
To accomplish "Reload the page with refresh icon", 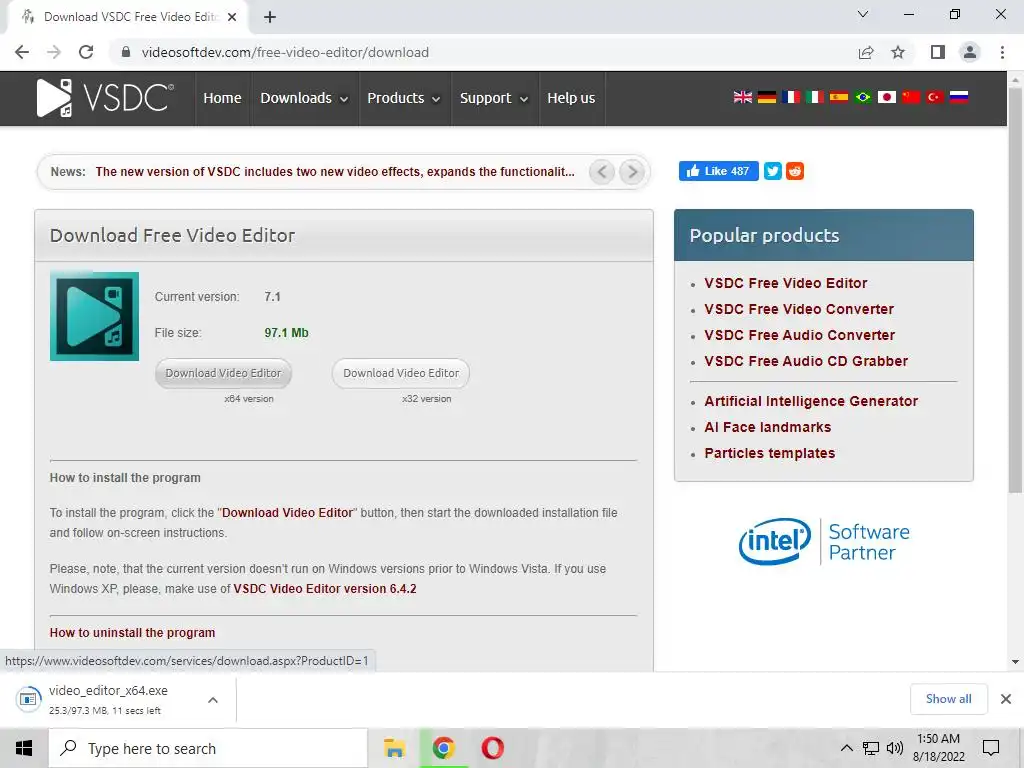I will tap(86, 52).
